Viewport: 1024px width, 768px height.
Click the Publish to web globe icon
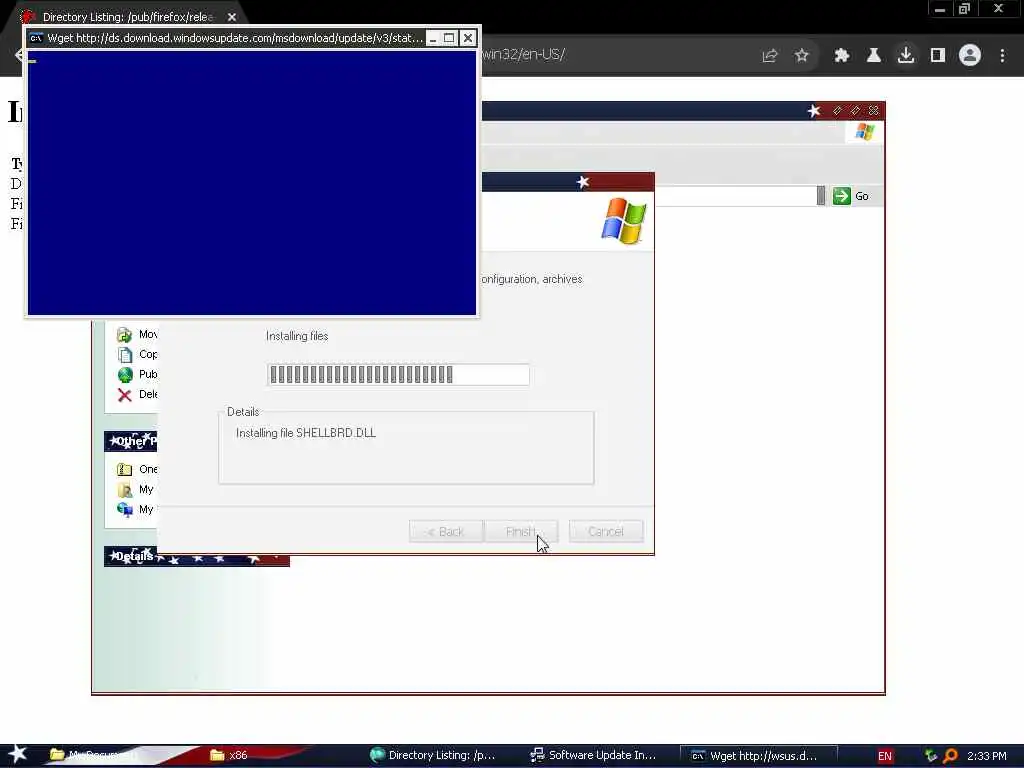[125, 375]
